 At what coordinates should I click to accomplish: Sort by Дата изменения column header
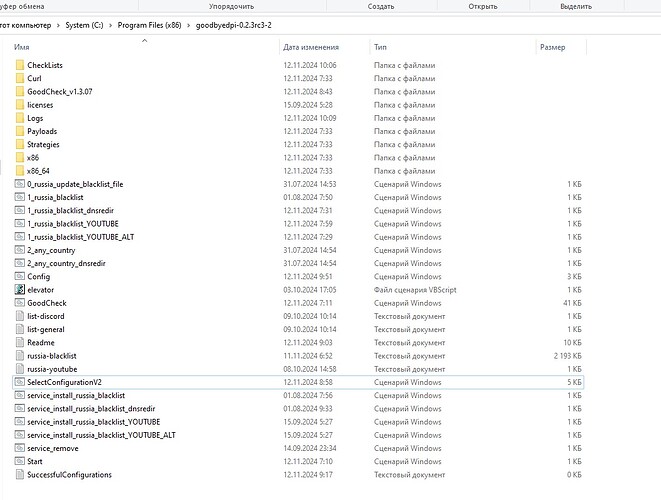(x=311, y=47)
